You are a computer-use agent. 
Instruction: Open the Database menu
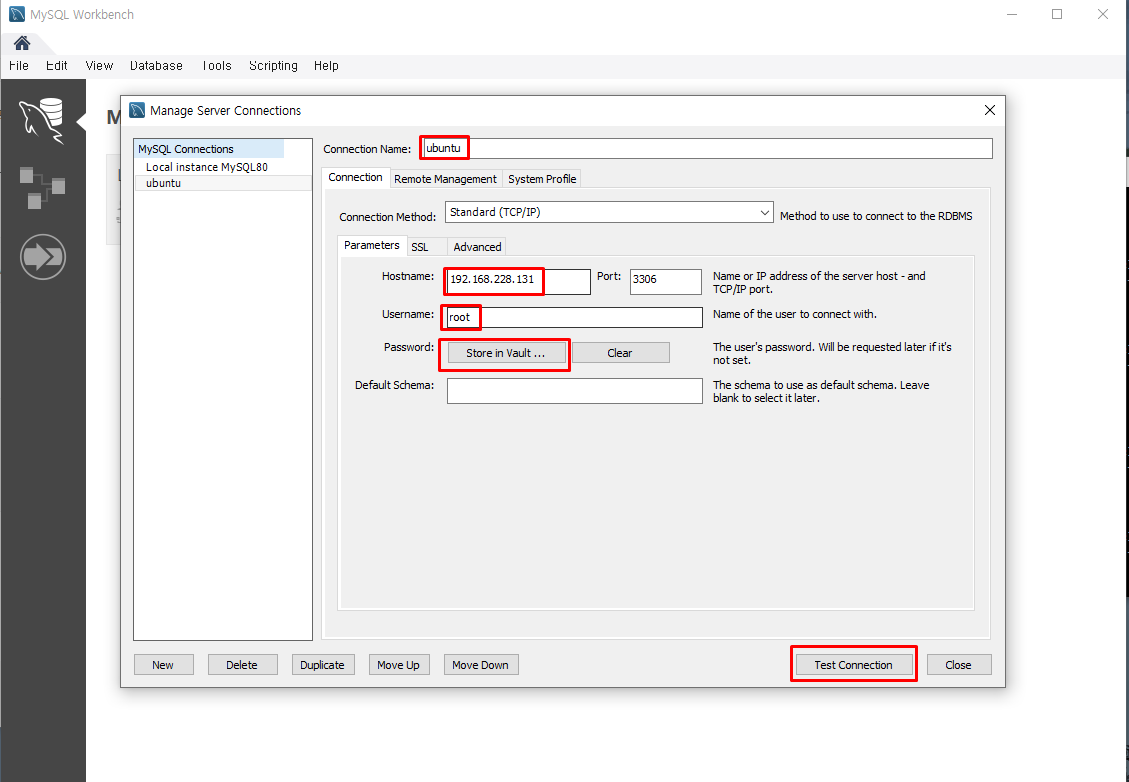[x=156, y=66]
